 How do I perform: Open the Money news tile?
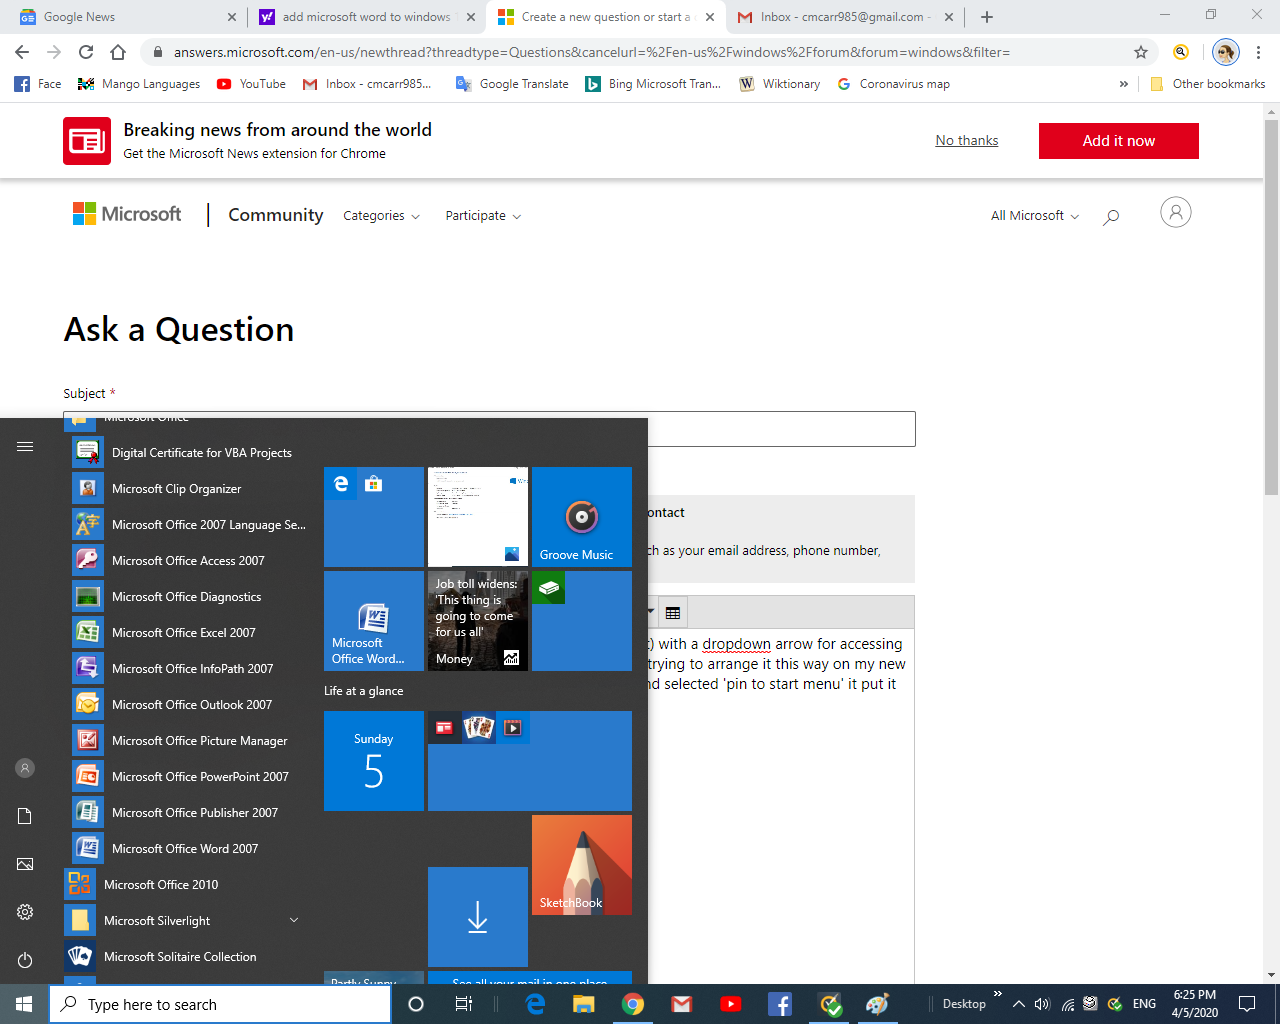click(x=478, y=621)
